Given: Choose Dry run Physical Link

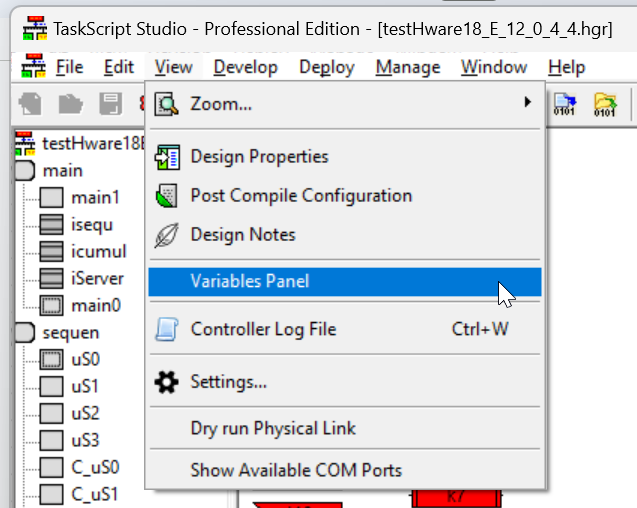Looking at the screenshot, I should pyautogui.click(x=344, y=428).
